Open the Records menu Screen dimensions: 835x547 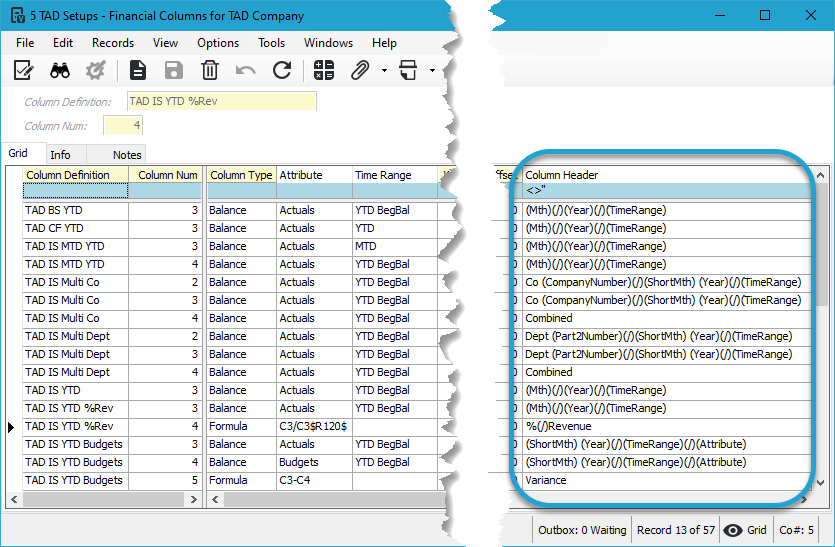[x=113, y=43]
